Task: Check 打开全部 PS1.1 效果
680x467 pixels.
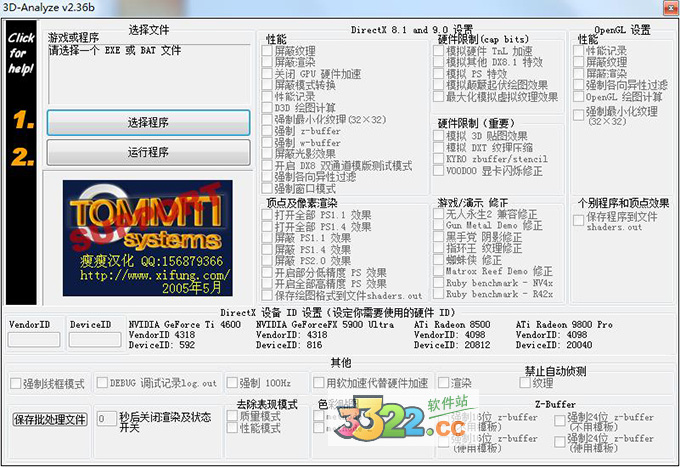Action: (x=267, y=215)
